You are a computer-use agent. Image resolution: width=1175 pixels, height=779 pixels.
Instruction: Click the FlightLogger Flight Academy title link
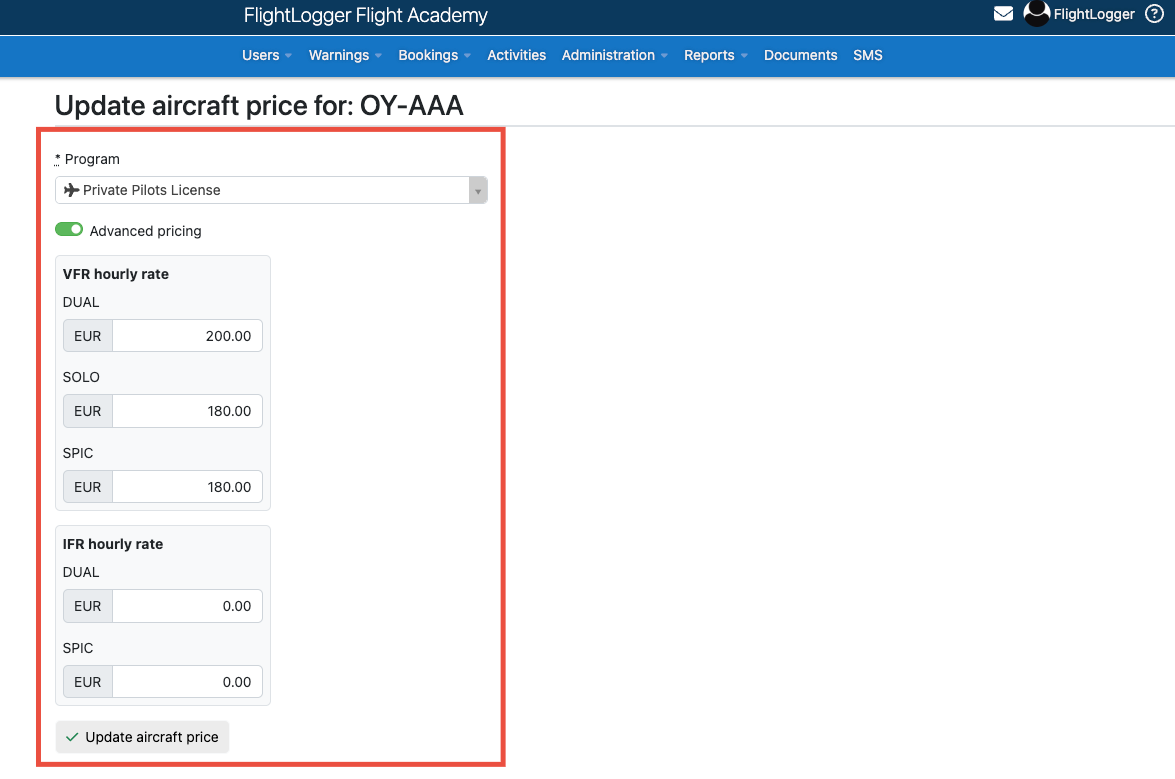365,15
